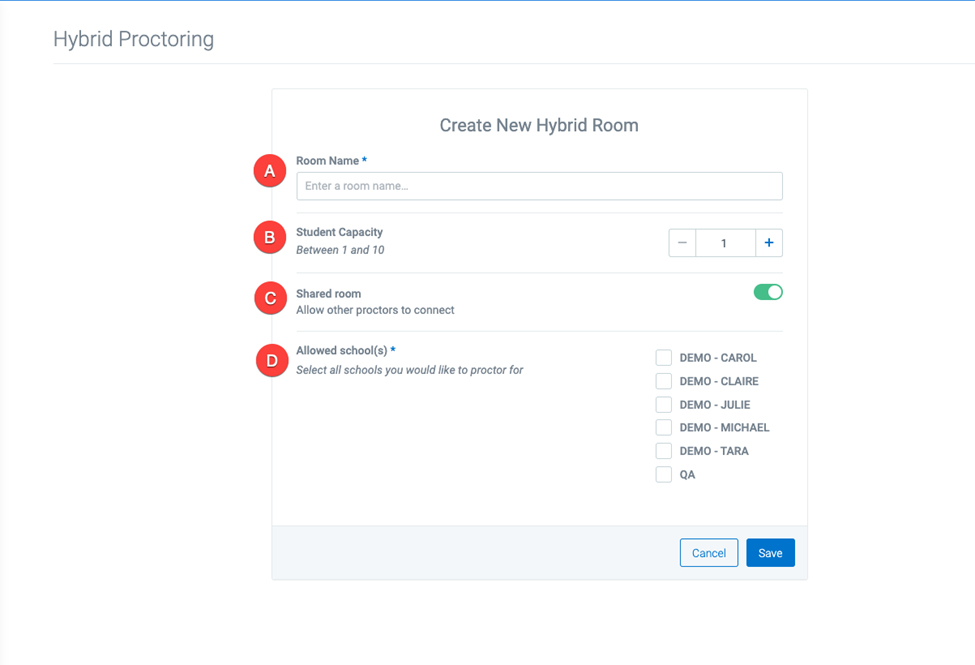Save the new hybrid room
The width and height of the screenshot is (975, 665).
point(770,552)
